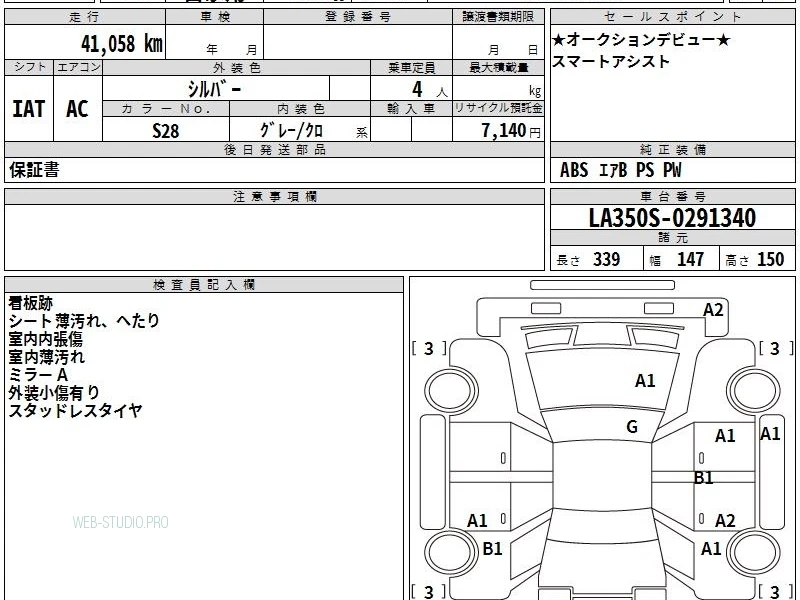This screenshot has height=600, width=800.
Task: Click the ★オークションデビュー★ sales point line
Action: click(x=641, y=40)
